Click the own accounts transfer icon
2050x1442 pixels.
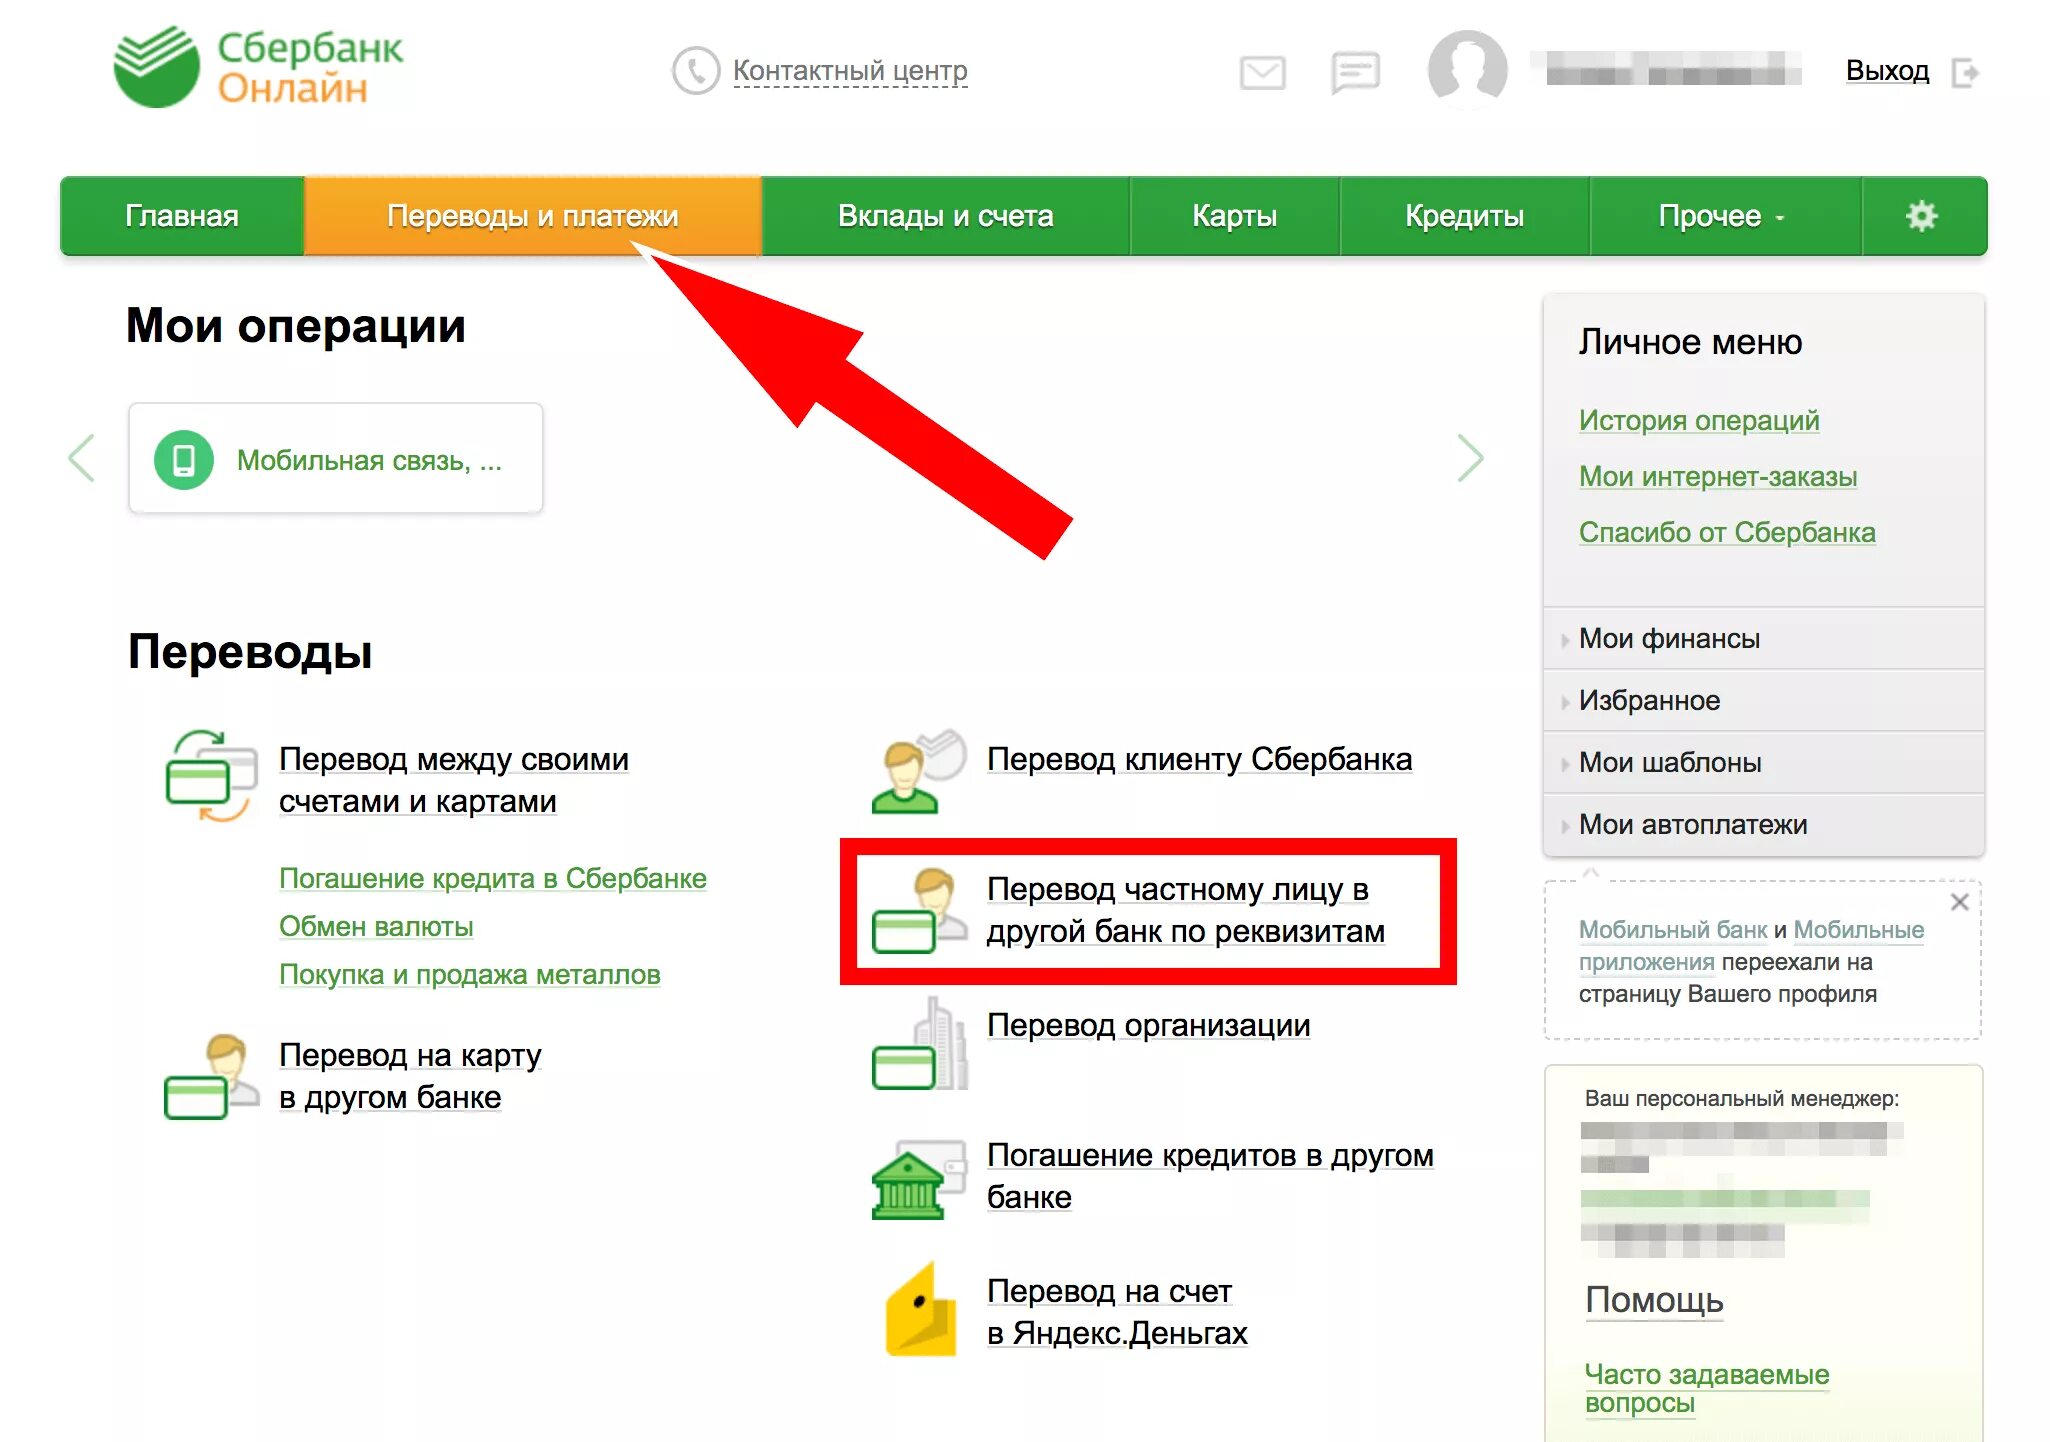pyautogui.click(x=211, y=776)
